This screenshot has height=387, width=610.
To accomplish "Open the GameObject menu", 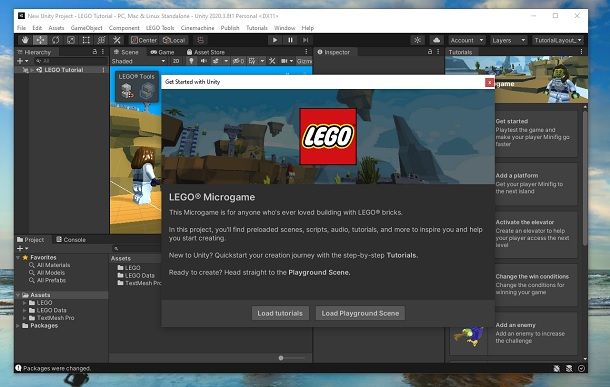I will [86, 28].
